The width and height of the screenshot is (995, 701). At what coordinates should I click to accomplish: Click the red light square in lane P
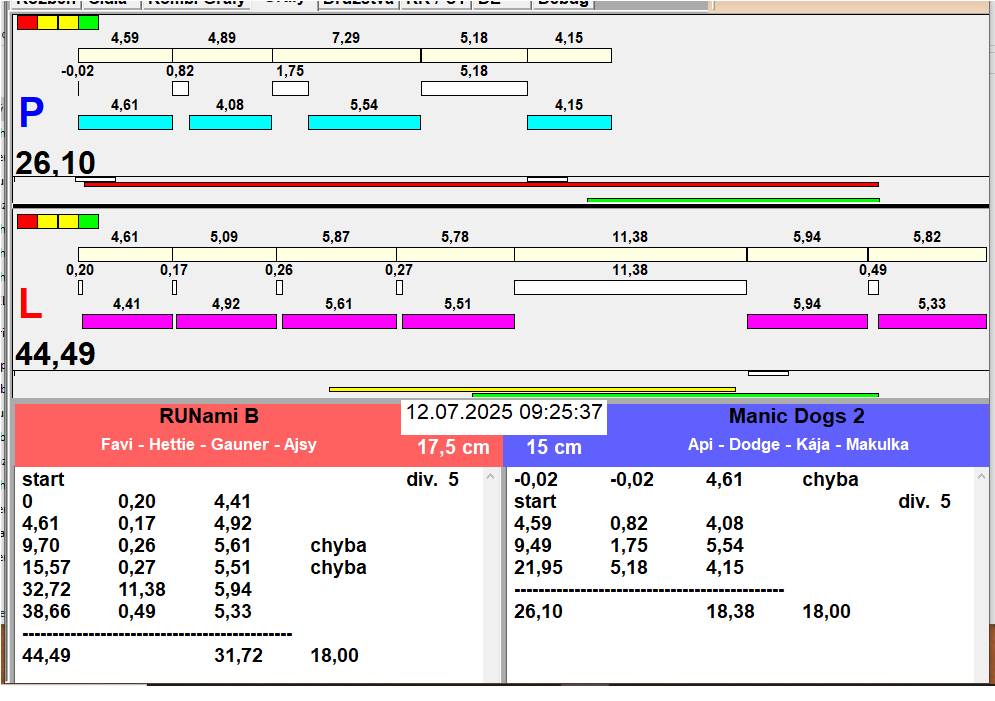27,22
